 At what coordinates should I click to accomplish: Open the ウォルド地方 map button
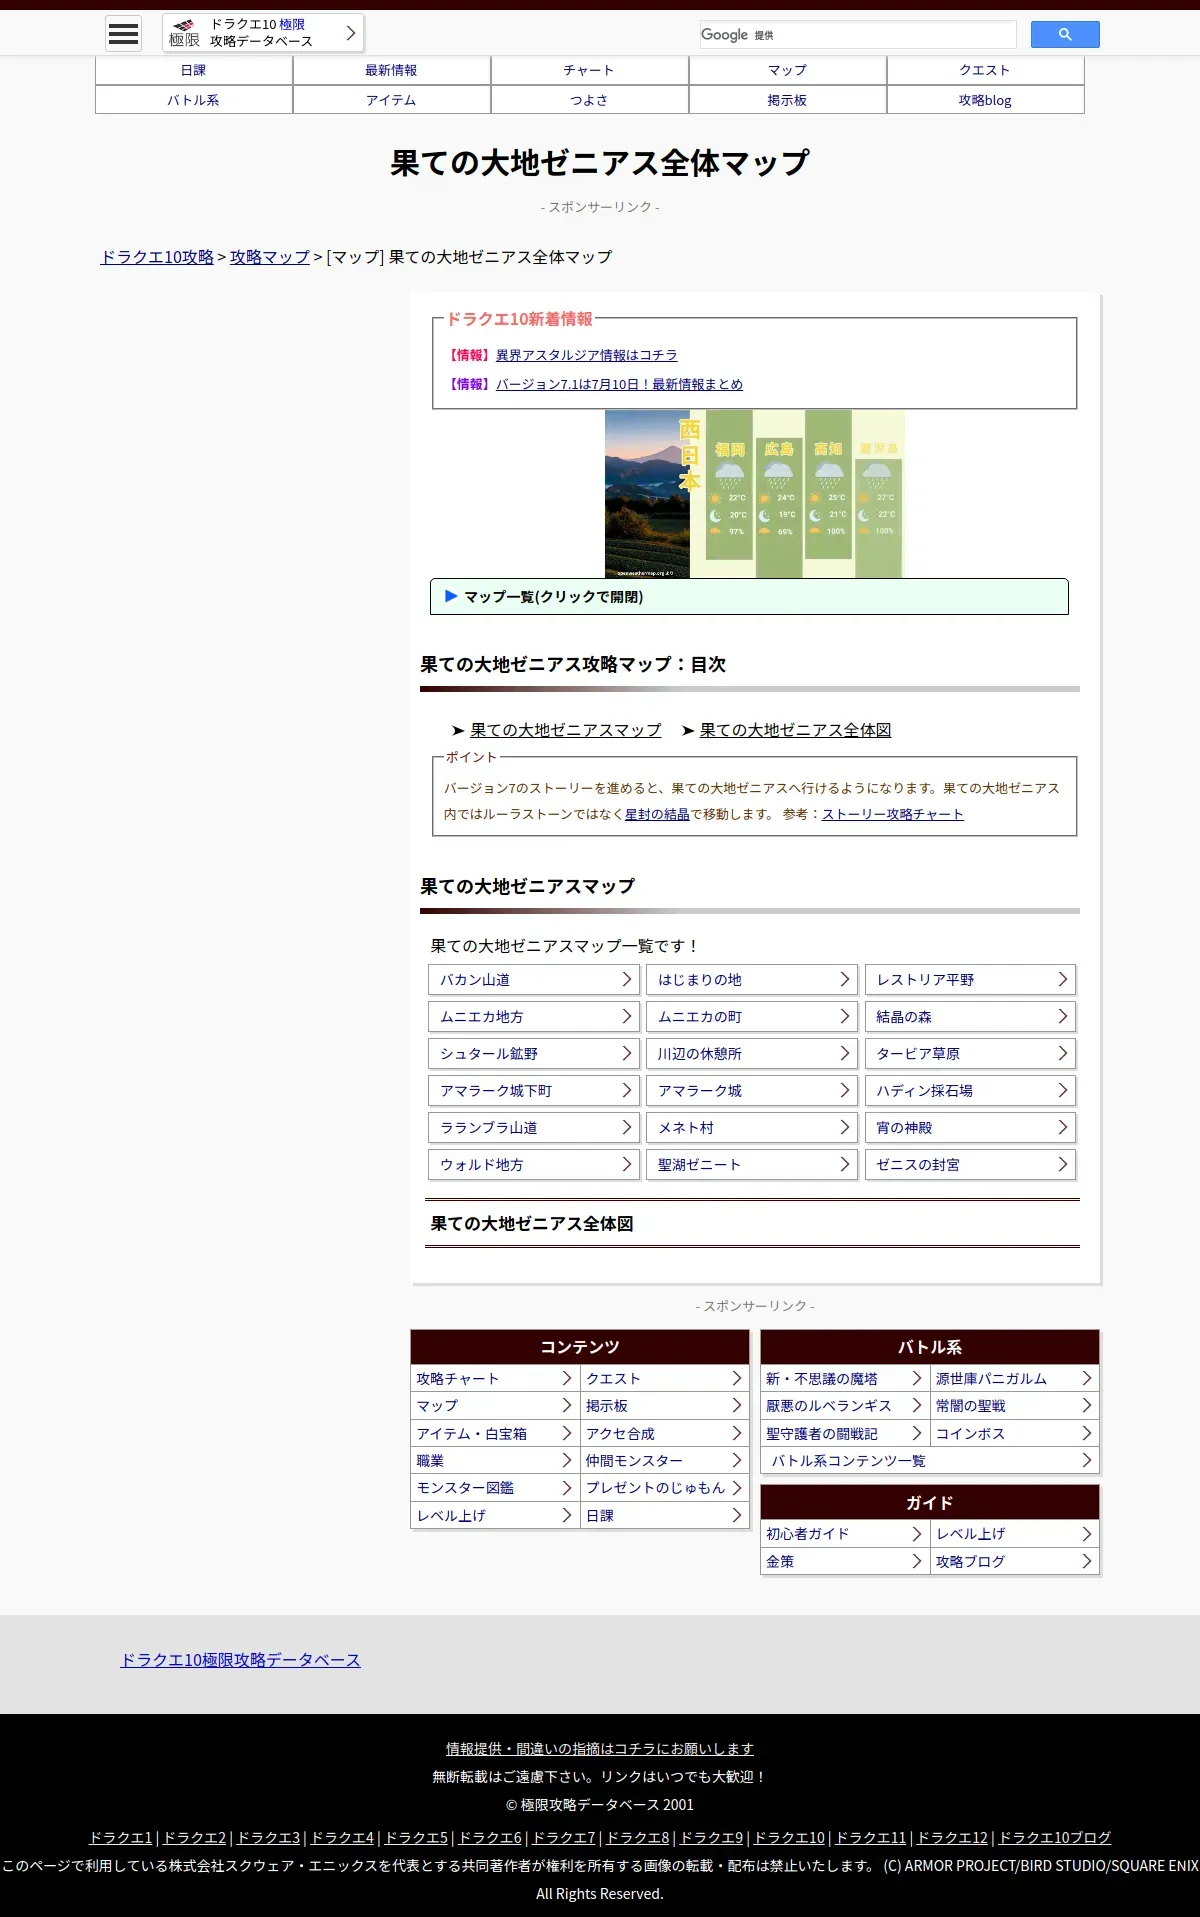(534, 1165)
